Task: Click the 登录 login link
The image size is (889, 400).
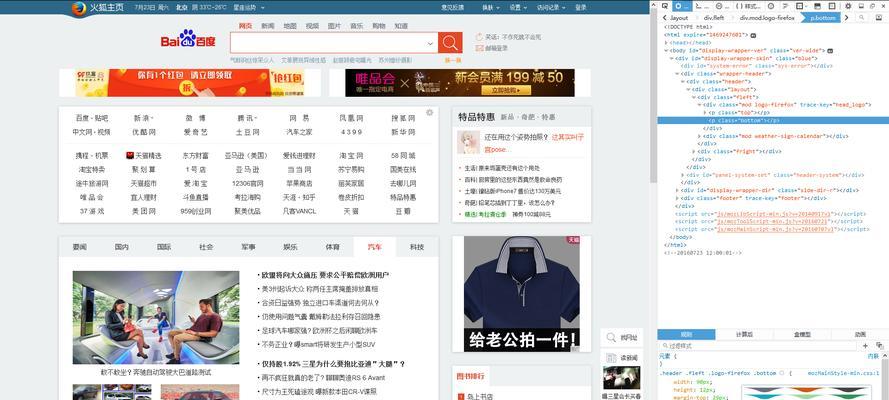Action: click(x=581, y=7)
